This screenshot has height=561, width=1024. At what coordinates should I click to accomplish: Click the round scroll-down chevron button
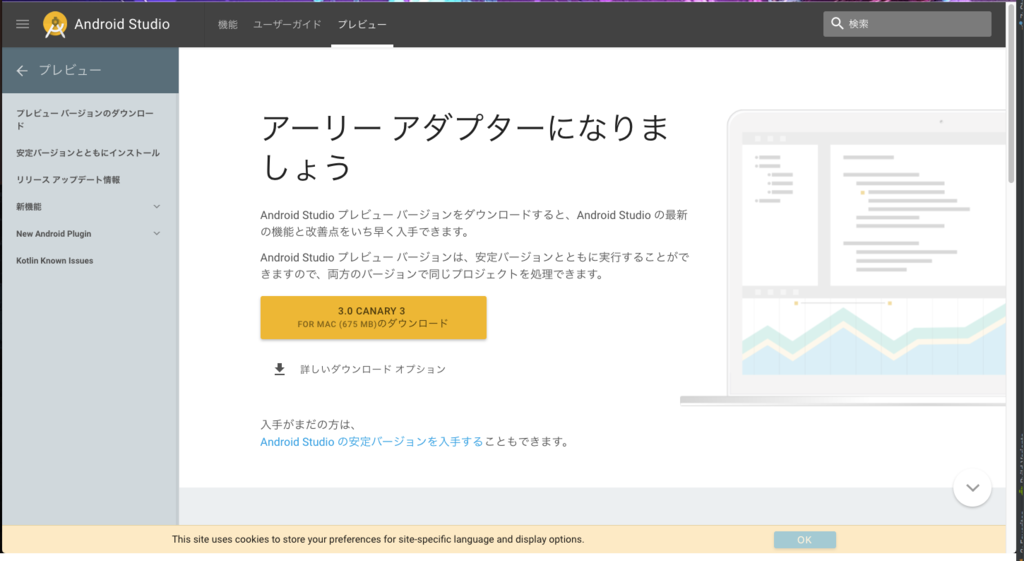point(972,488)
